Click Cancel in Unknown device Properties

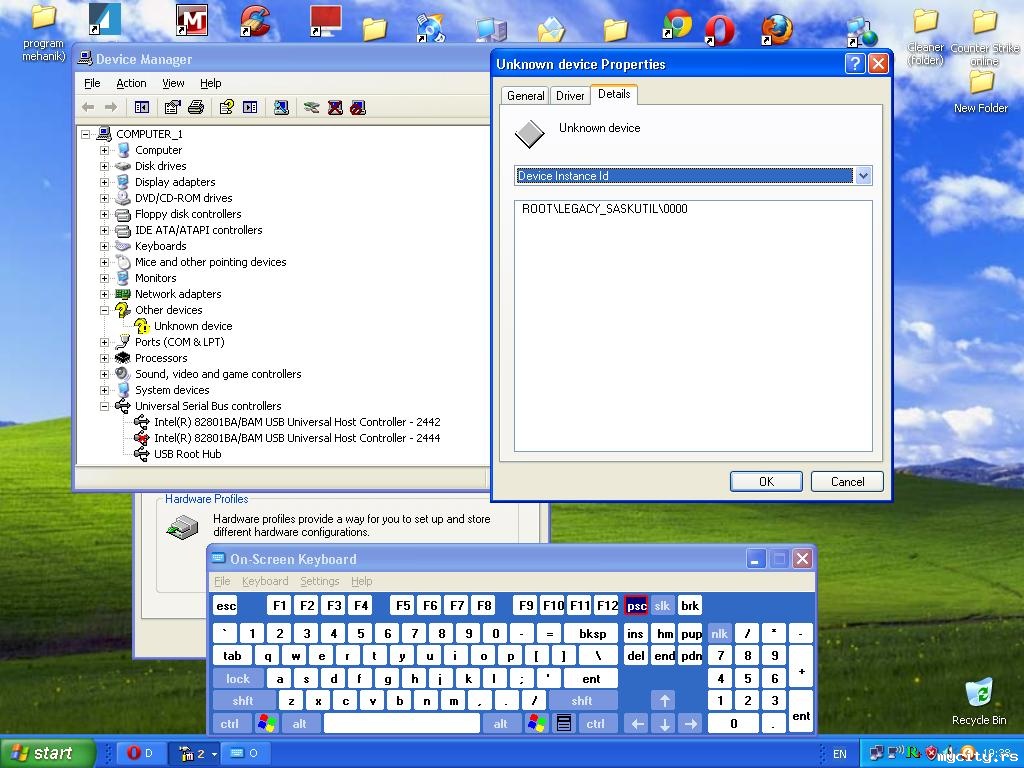tap(848, 481)
